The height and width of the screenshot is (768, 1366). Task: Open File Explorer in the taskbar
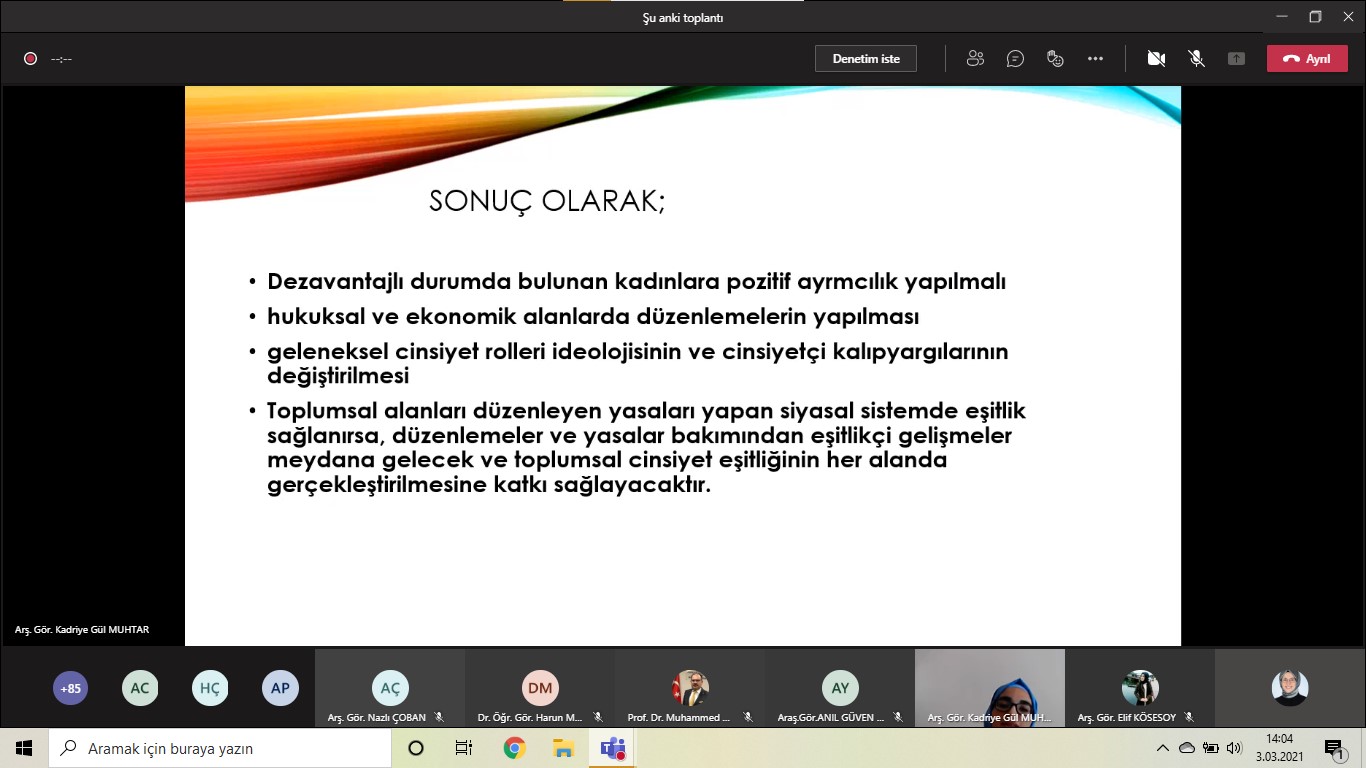coord(563,748)
